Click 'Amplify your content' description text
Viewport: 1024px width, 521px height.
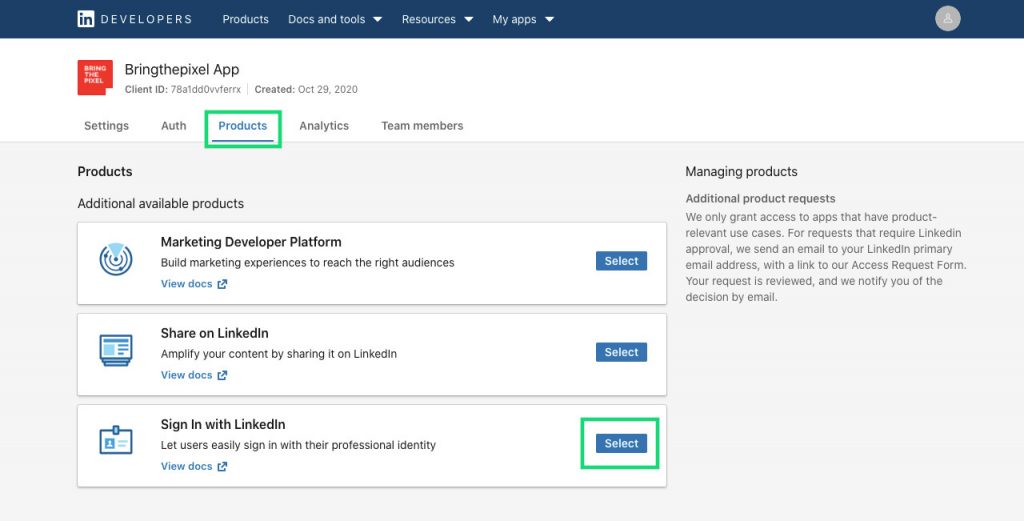[279, 355]
